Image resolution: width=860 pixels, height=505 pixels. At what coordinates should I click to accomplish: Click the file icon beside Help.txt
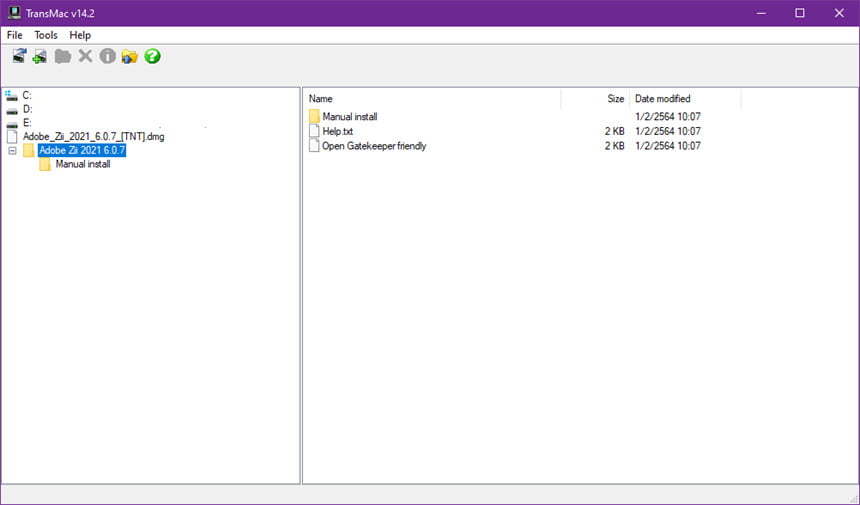coord(314,131)
